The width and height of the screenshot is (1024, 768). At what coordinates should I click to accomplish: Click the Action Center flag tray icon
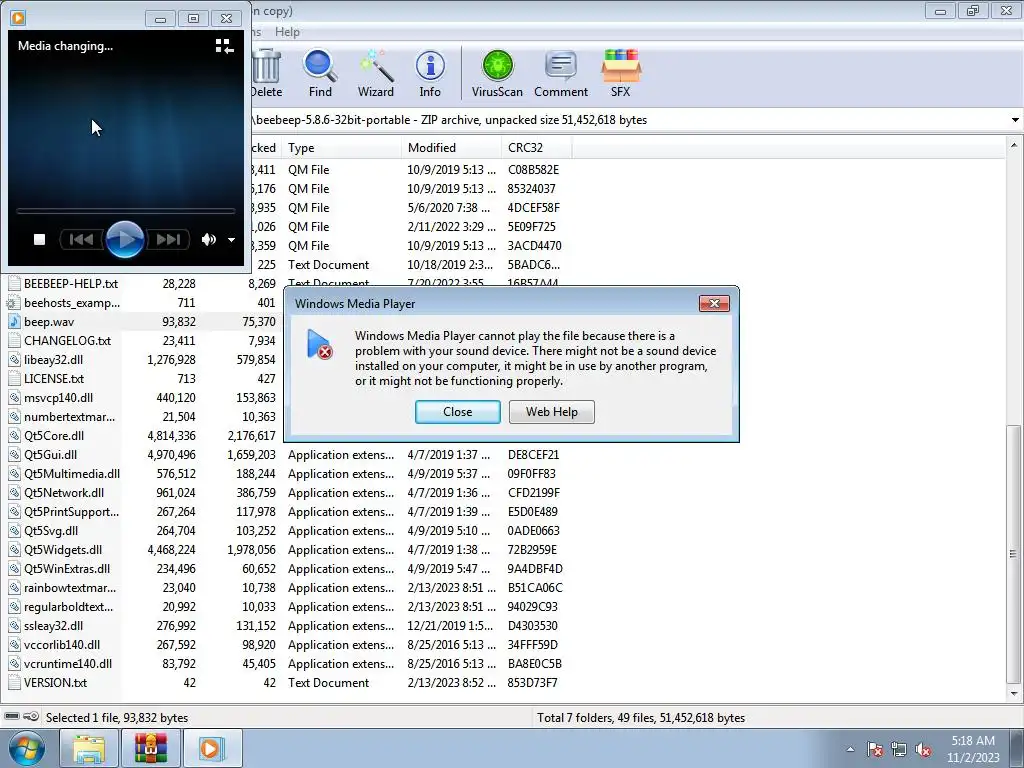click(875, 749)
